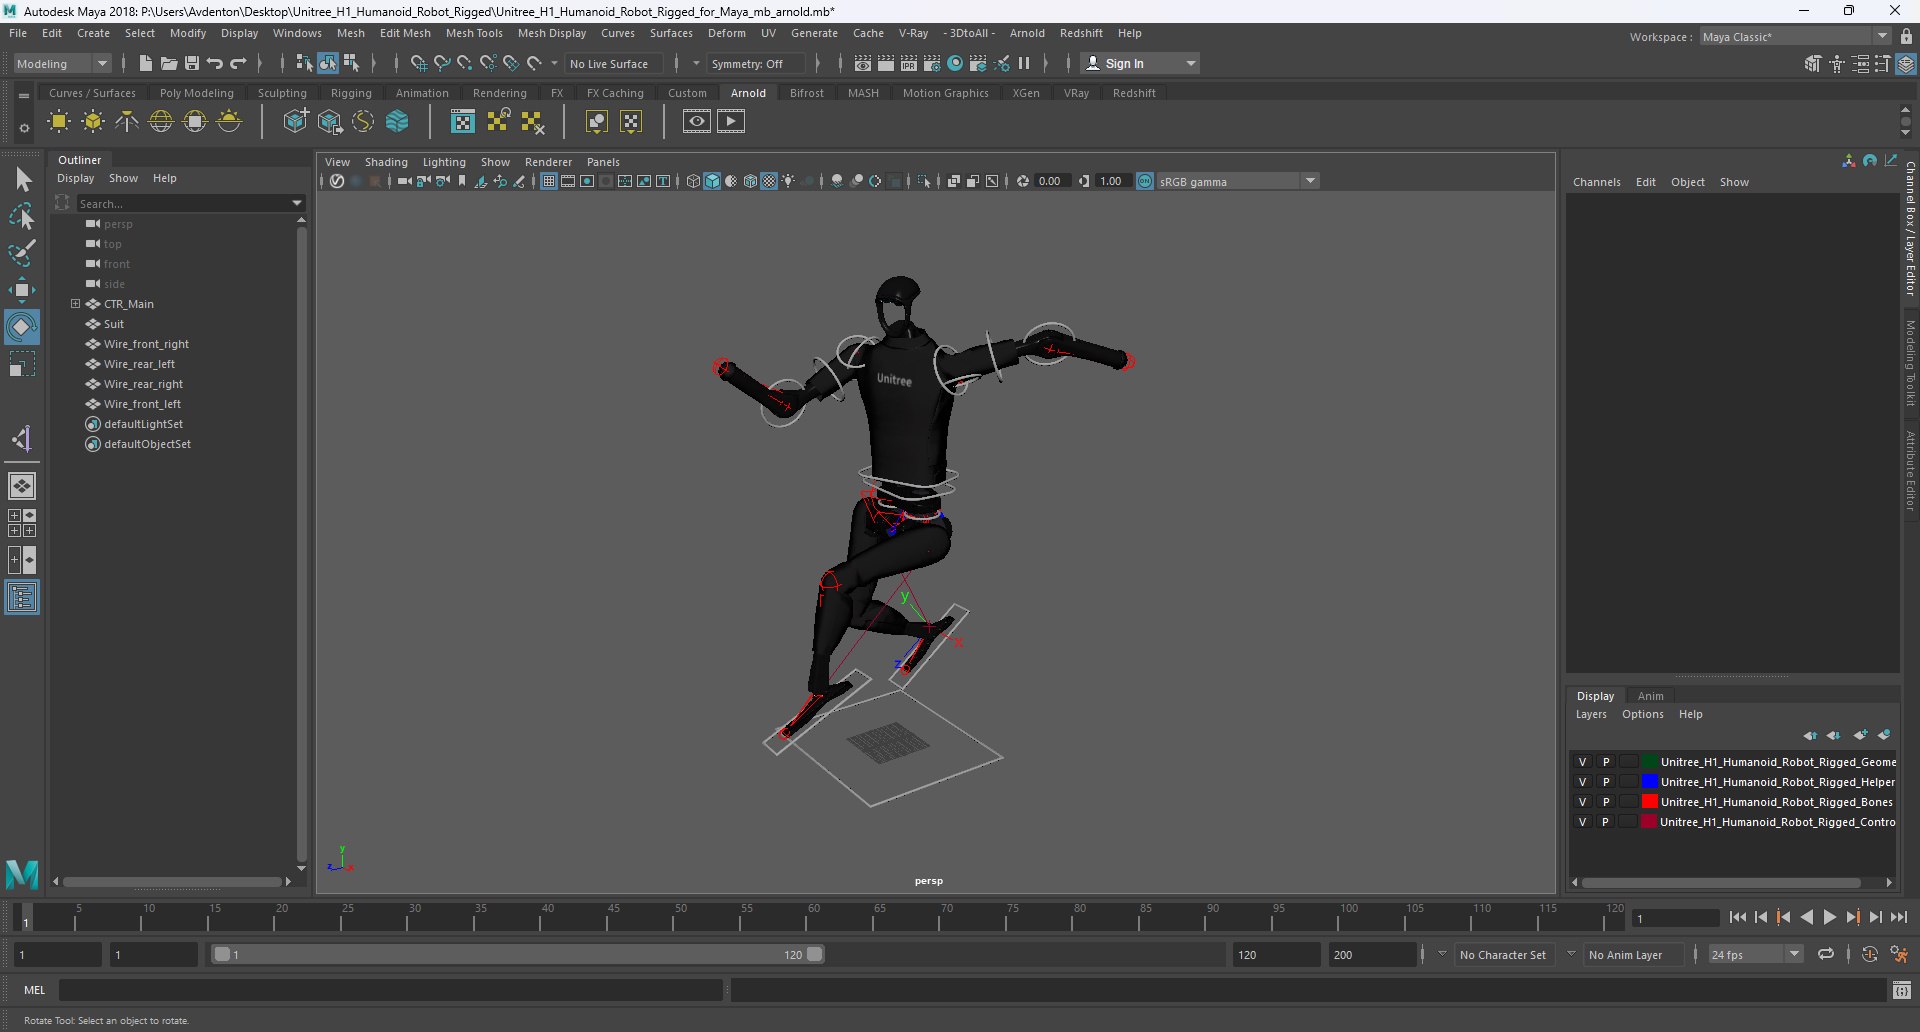Screen dimensions: 1920x1032
Task: Open the viewport Shading menu
Action: point(386,162)
